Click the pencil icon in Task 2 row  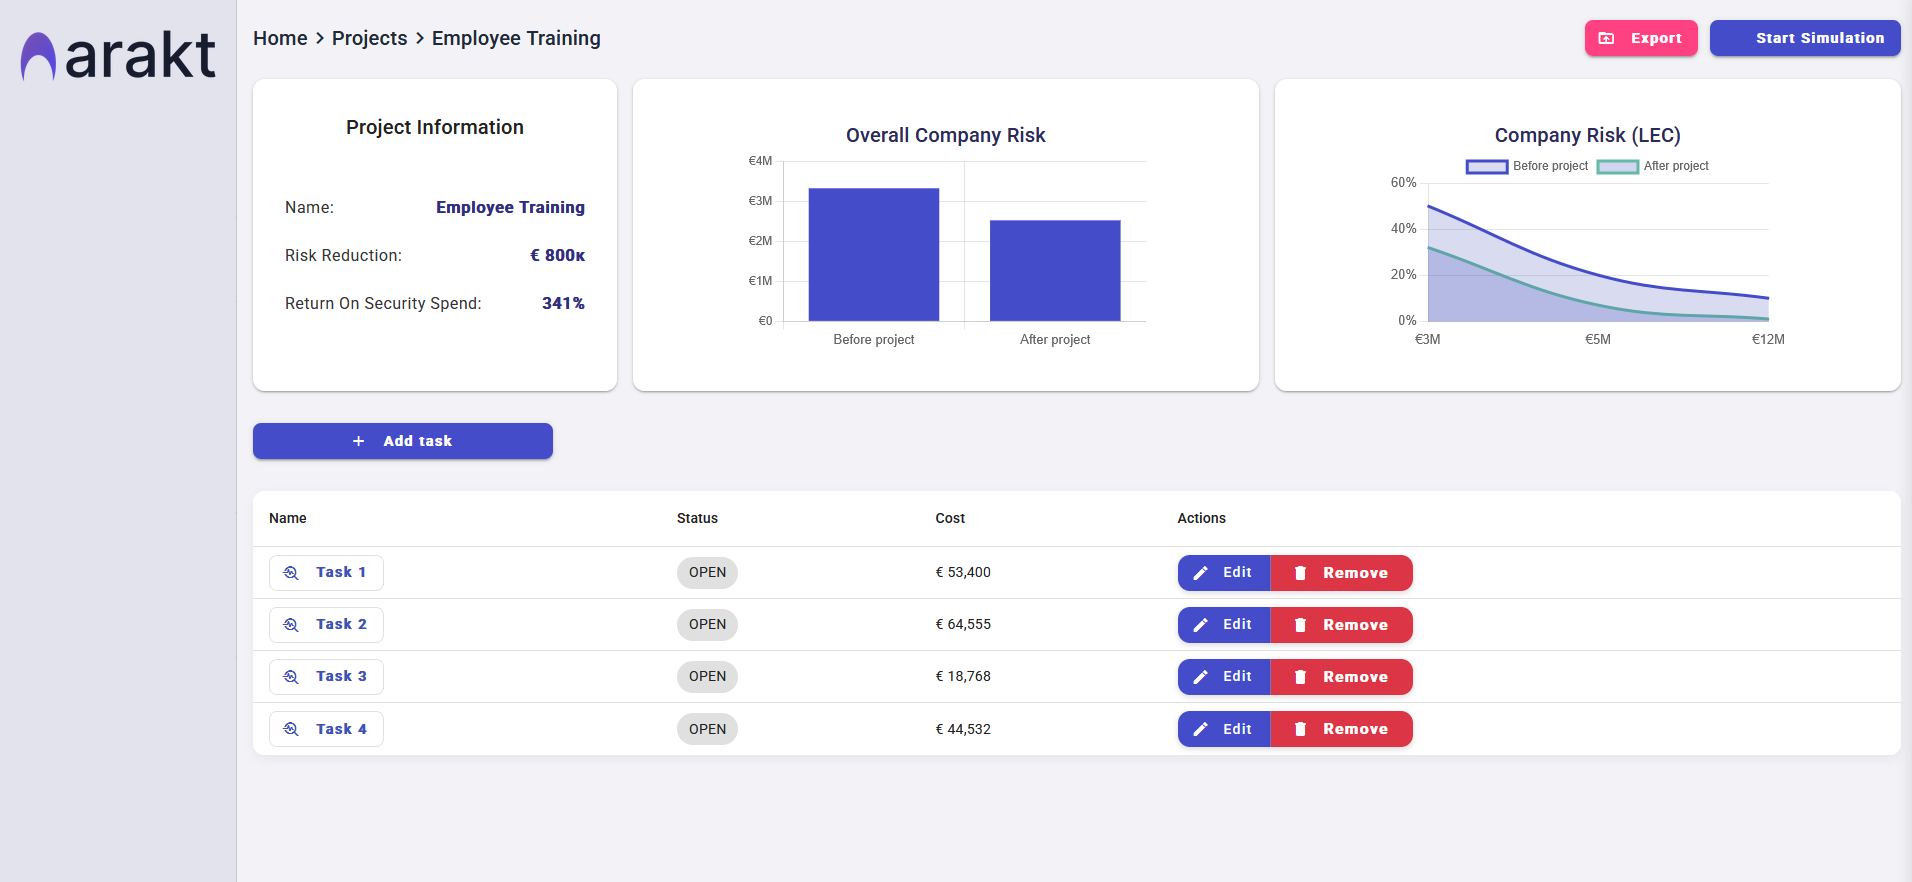point(1201,625)
